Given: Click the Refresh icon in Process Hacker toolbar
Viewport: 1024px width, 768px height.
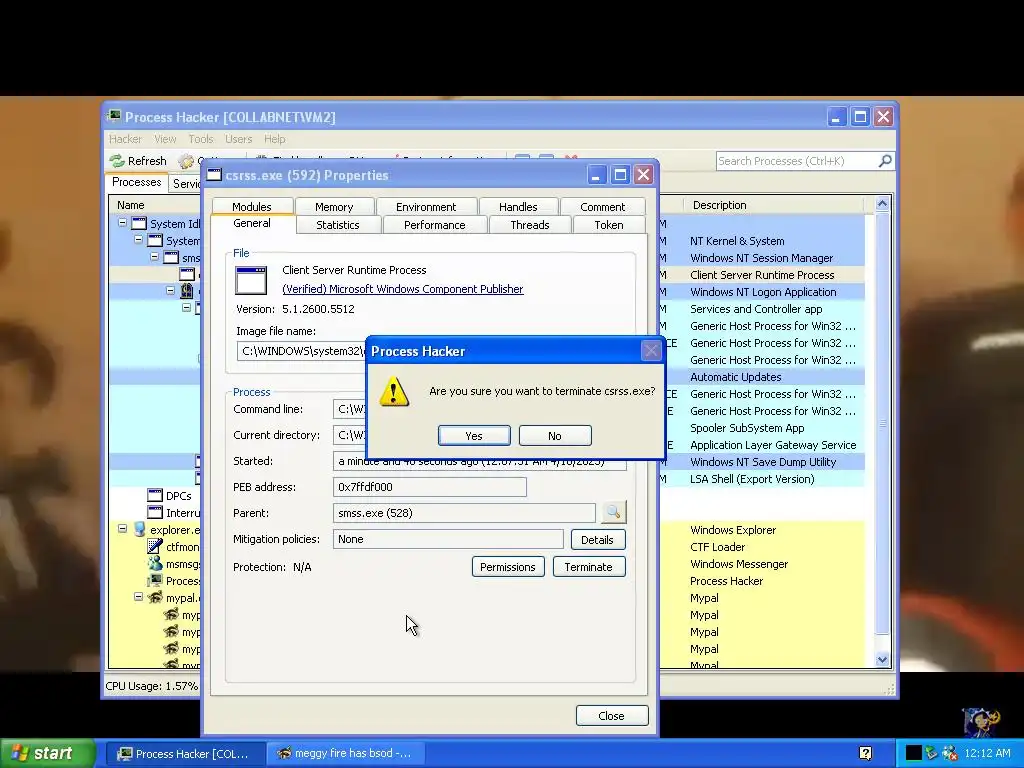Looking at the screenshot, I should click(118, 161).
